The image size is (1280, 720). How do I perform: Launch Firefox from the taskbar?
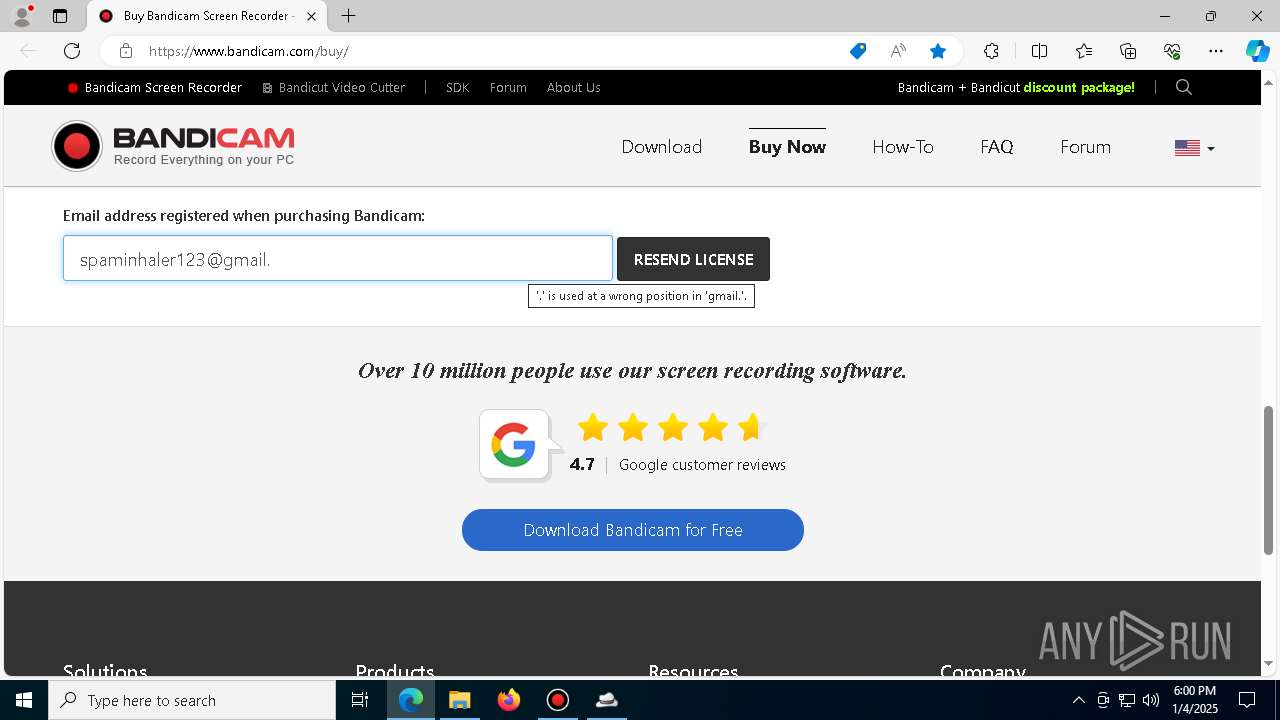[509, 700]
